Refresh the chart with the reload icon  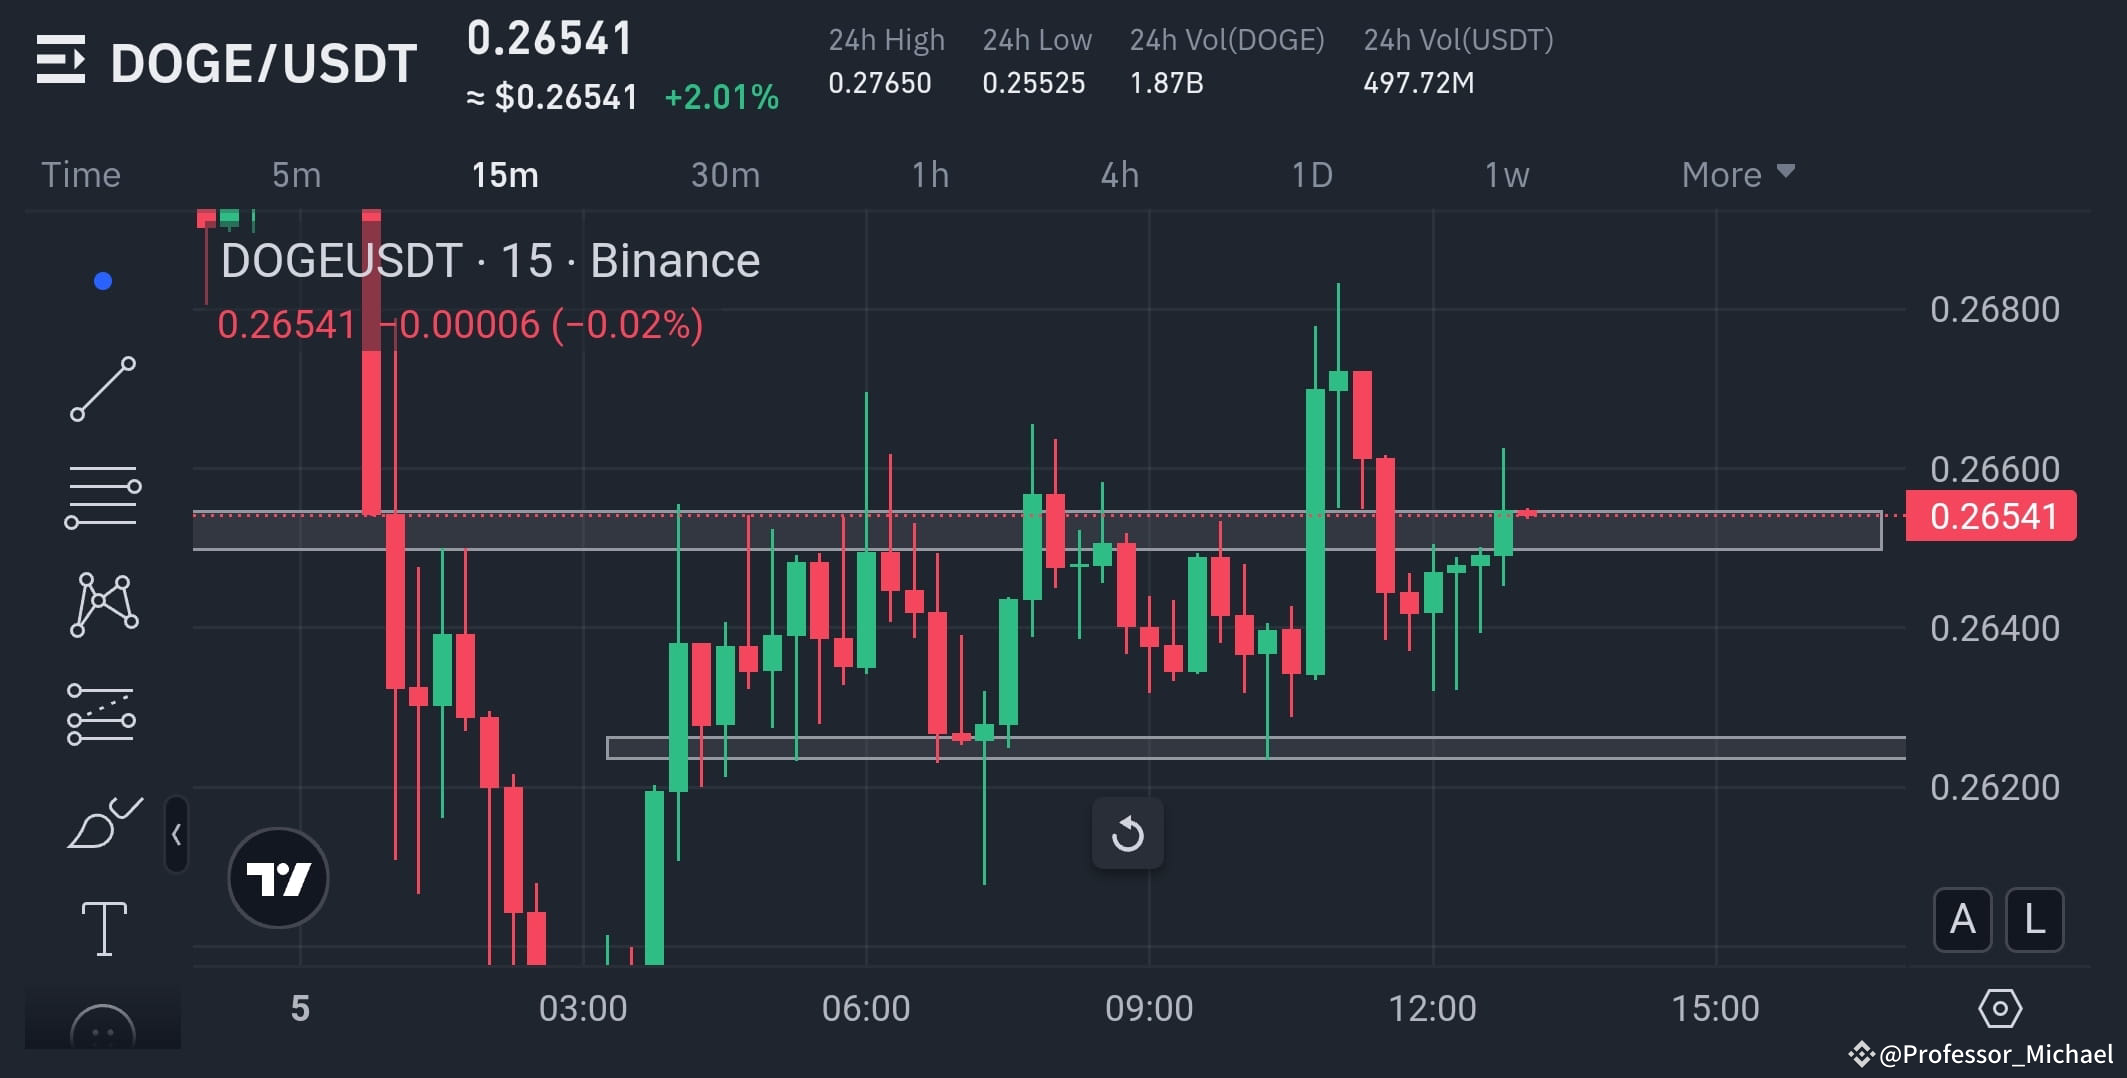(1128, 833)
